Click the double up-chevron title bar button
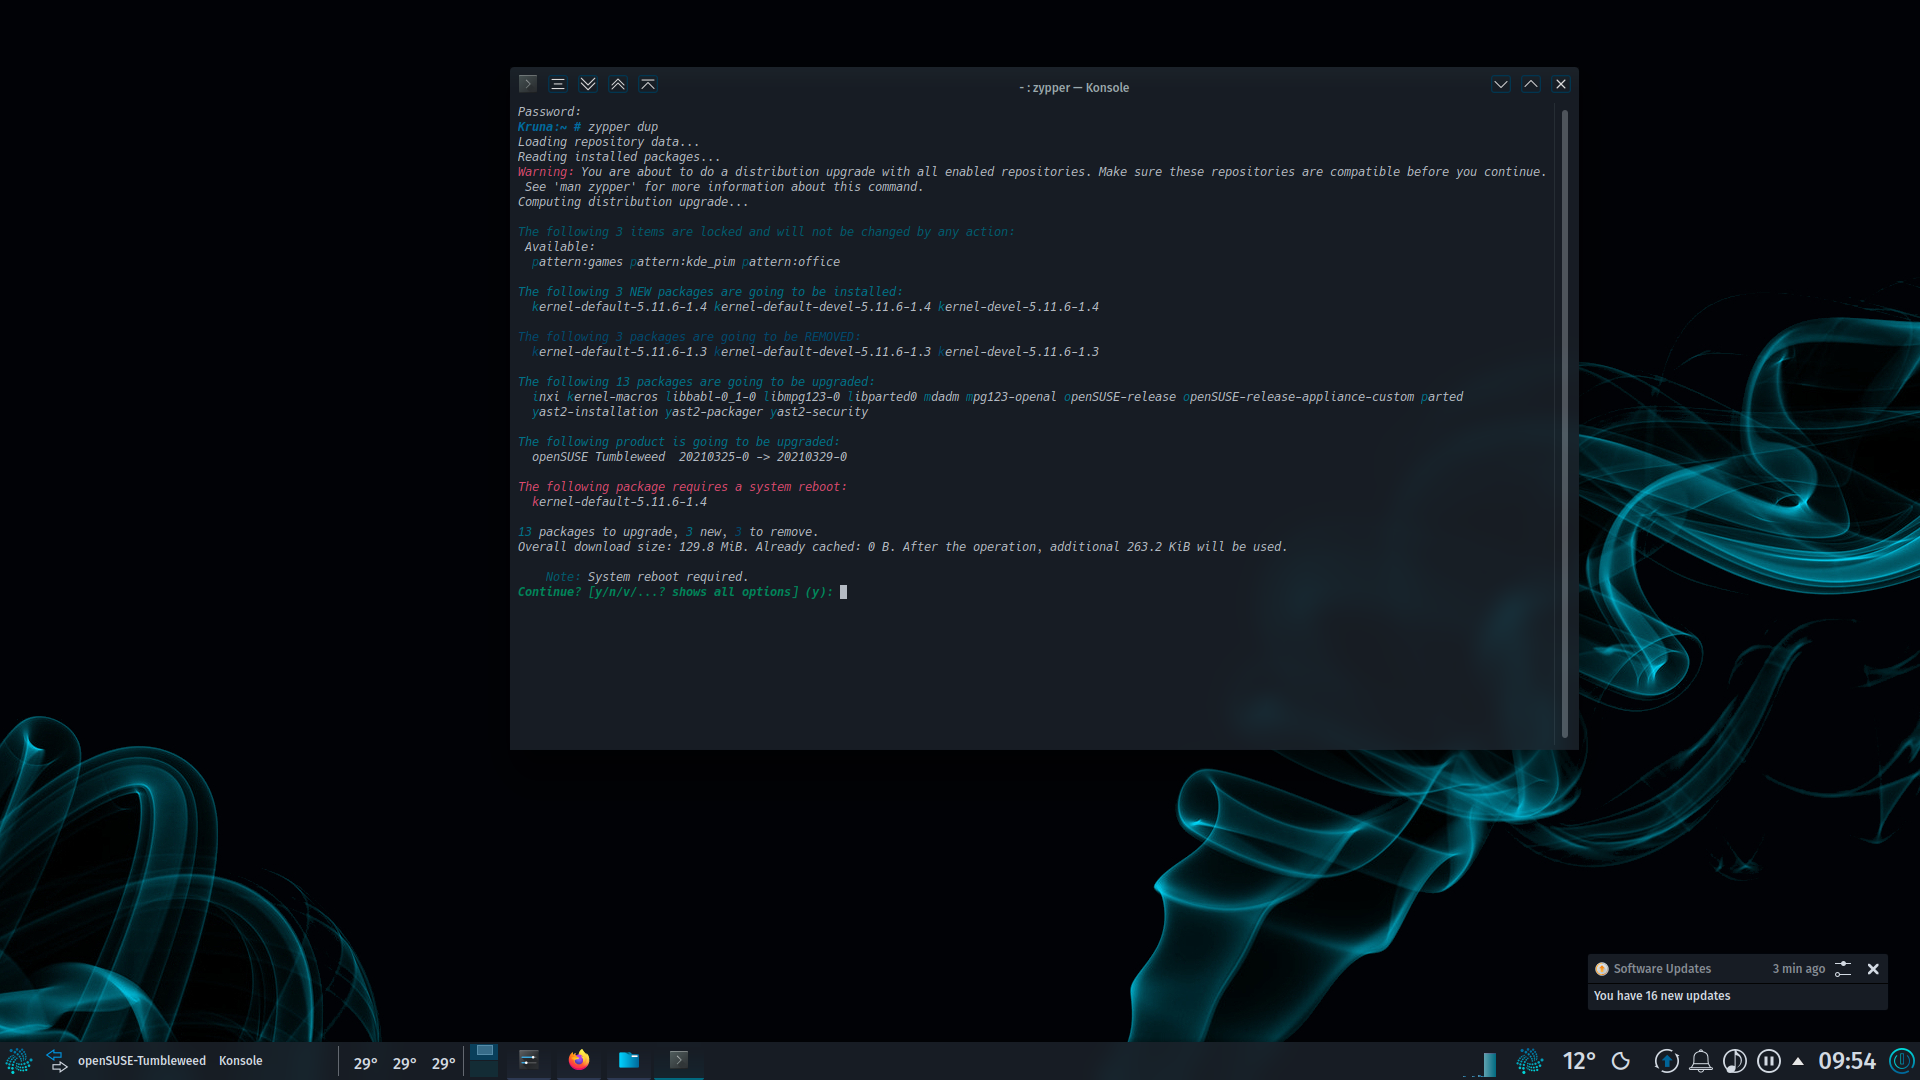The image size is (1920, 1080). 618,84
